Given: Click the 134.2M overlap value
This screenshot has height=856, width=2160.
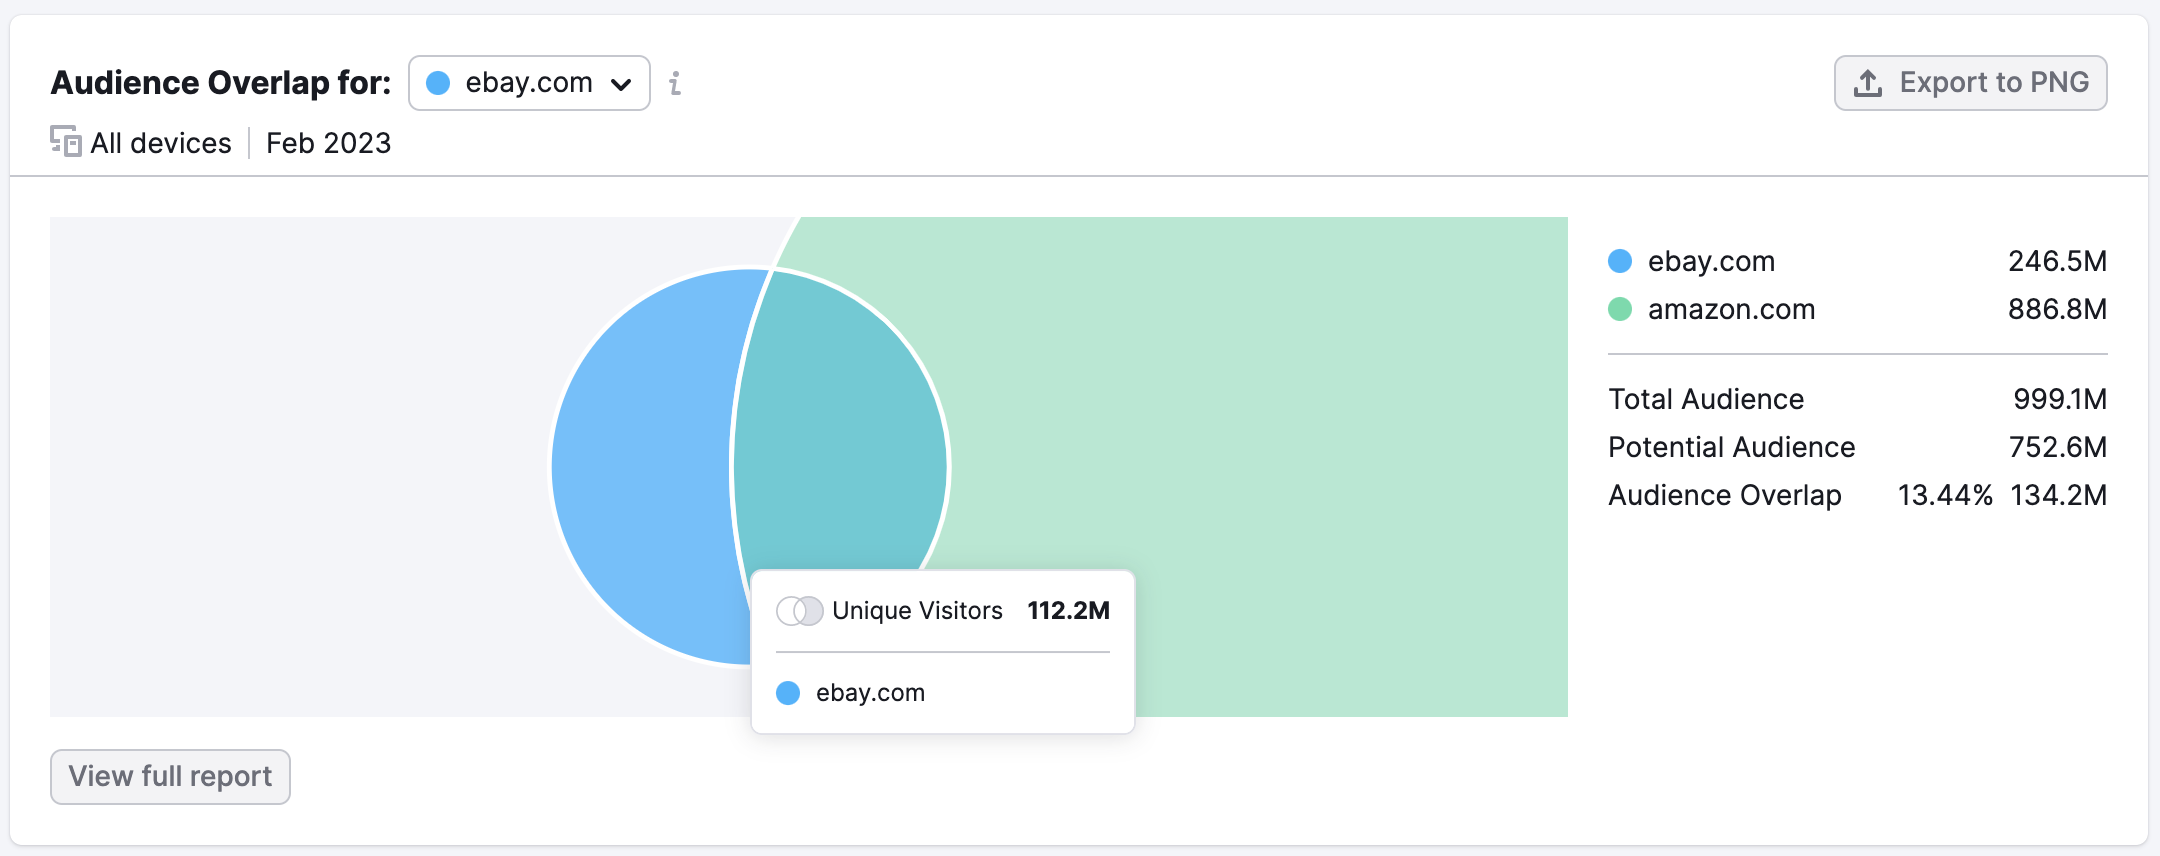Looking at the screenshot, I should [x=2059, y=495].
